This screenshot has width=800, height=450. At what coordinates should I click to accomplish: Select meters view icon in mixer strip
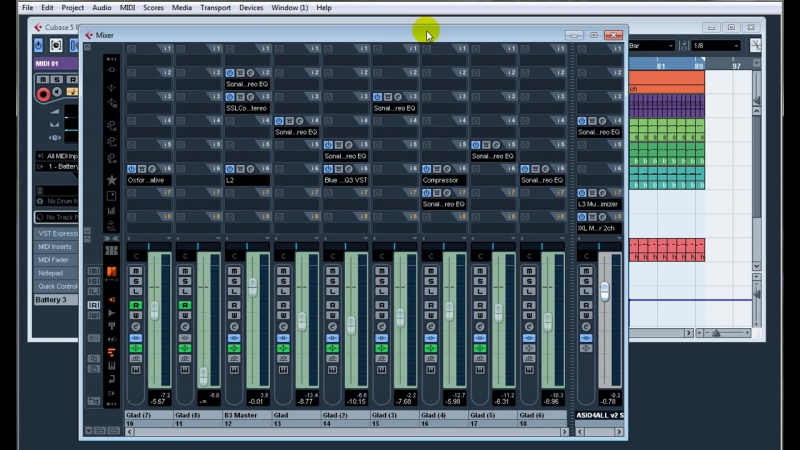pos(111,211)
